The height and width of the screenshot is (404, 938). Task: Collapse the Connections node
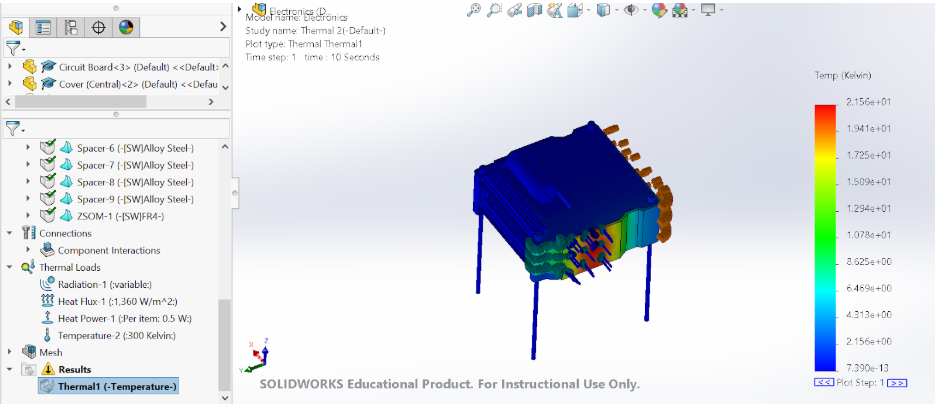click(10, 233)
